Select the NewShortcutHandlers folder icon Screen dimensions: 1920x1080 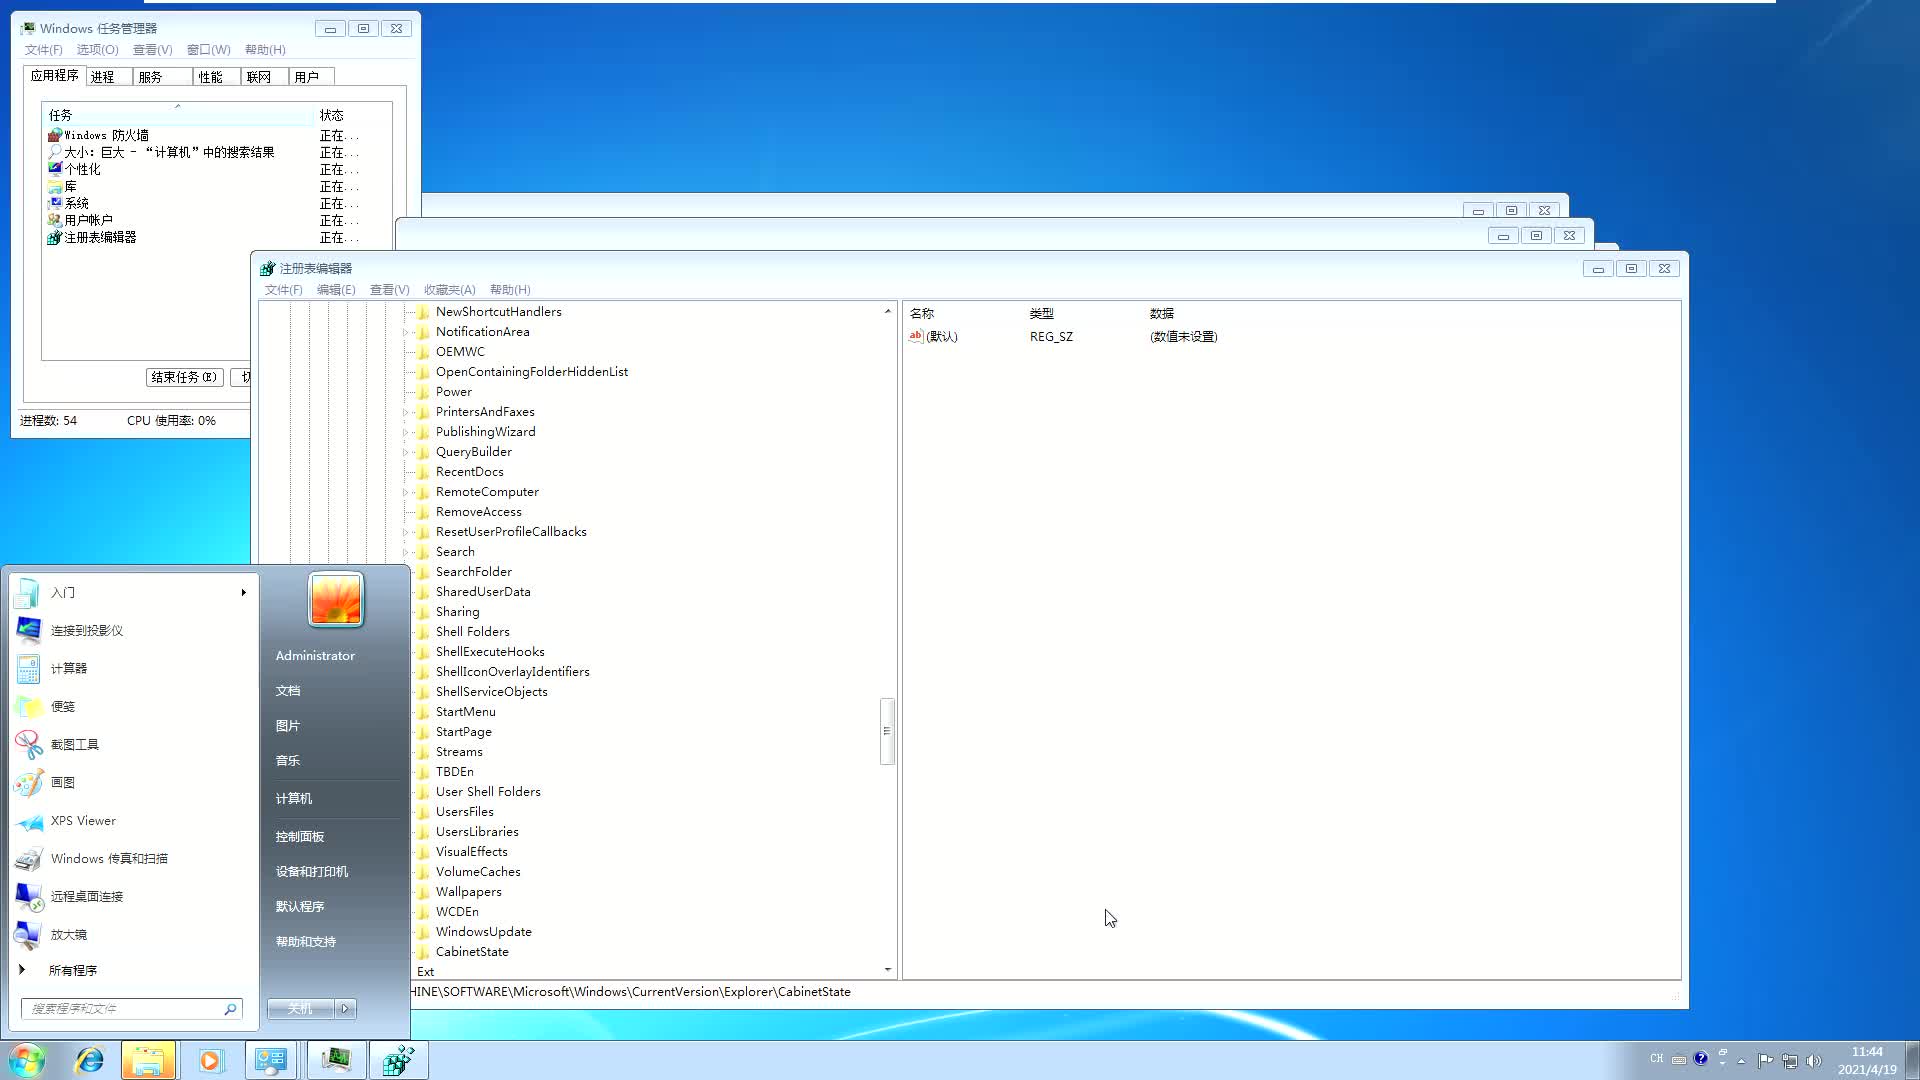(x=423, y=312)
